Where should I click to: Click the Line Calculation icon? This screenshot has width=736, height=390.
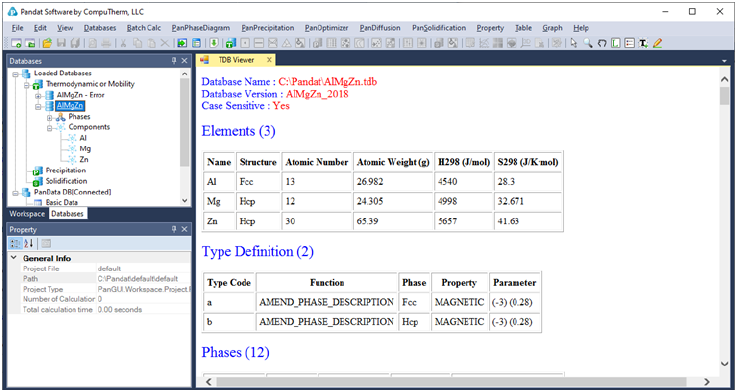(259, 43)
